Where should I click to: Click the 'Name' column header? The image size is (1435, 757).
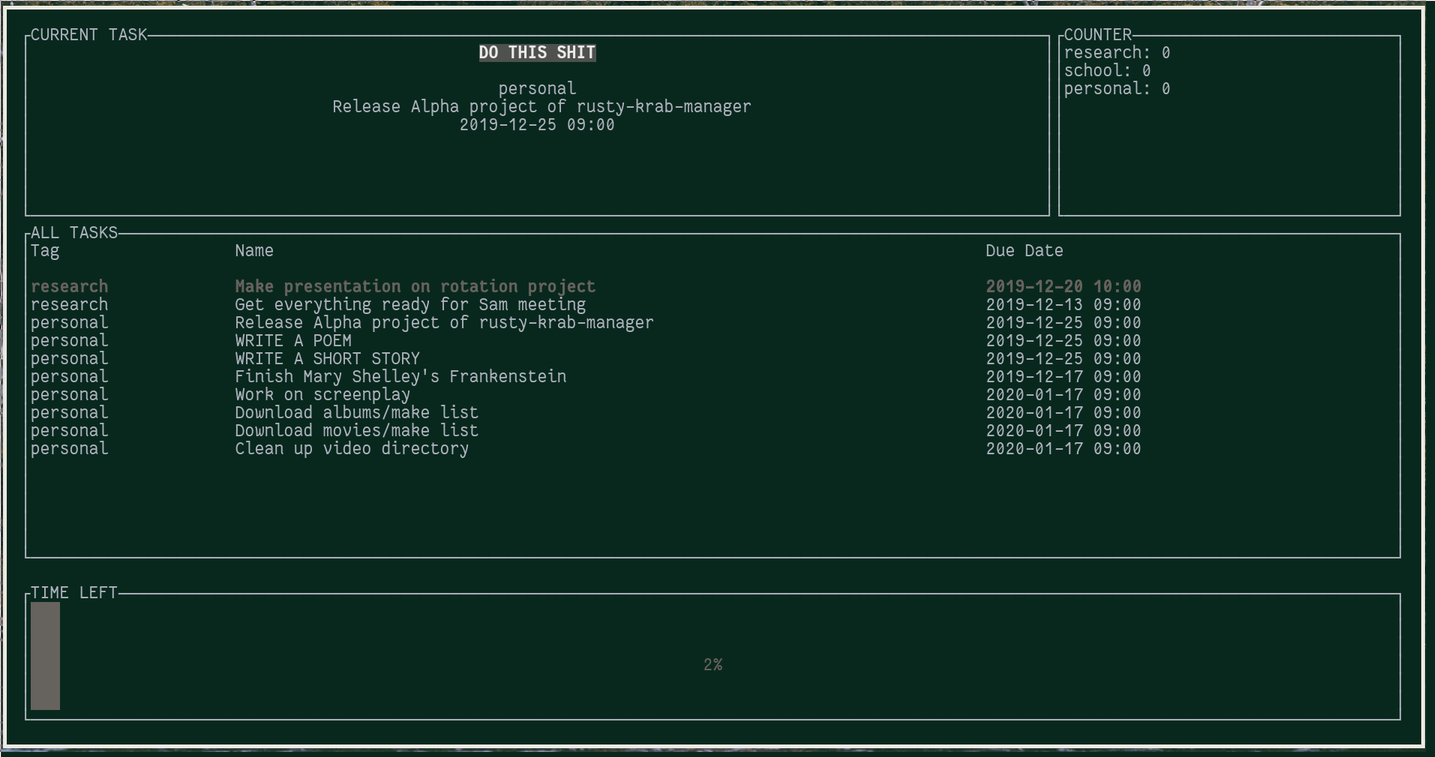tap(254, 251)
